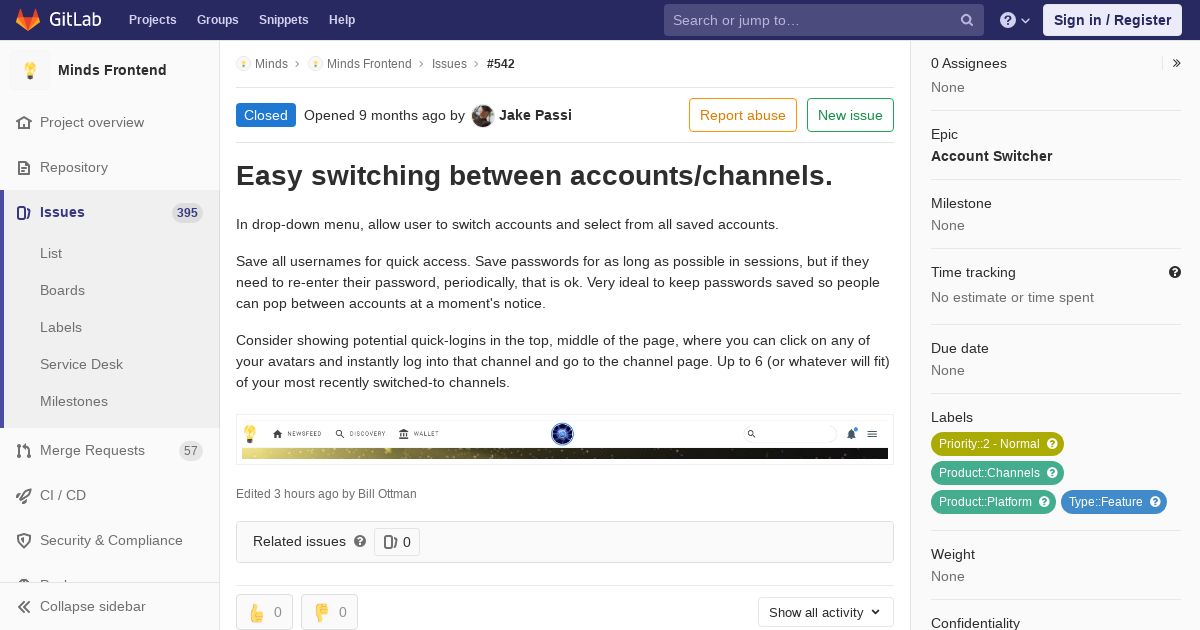Screen dimensions: 1200x630
Task: Click the Minds Frontend project title in sidebar
Action: click(112, 70)
